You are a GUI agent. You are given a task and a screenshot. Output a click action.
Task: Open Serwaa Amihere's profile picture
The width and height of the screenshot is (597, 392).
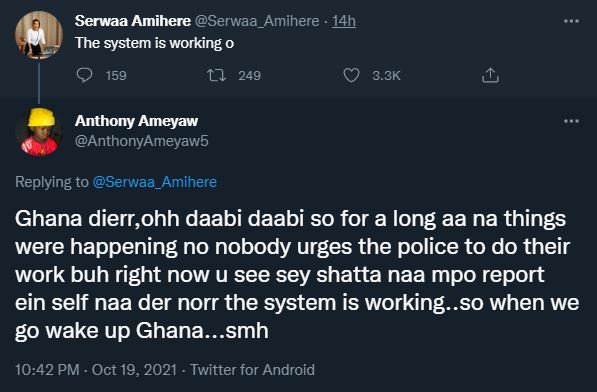point(39,35)
